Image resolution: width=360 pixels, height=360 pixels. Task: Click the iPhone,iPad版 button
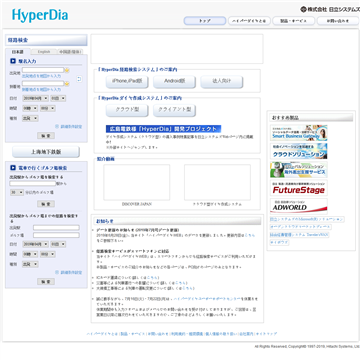click(127, 82)
